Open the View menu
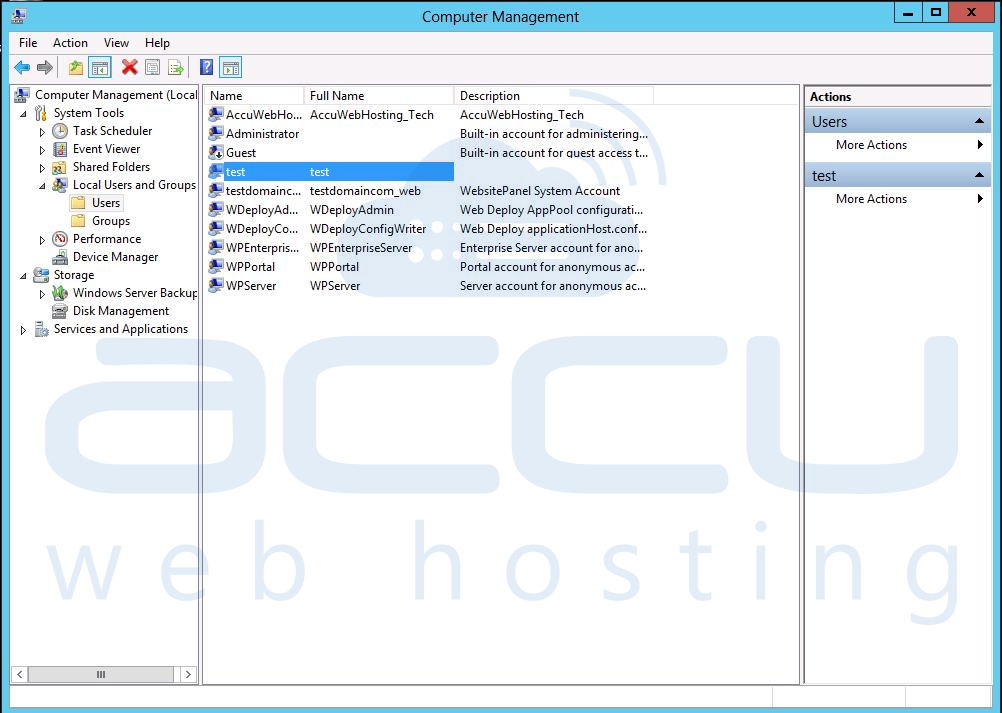 tap(116, 43)
